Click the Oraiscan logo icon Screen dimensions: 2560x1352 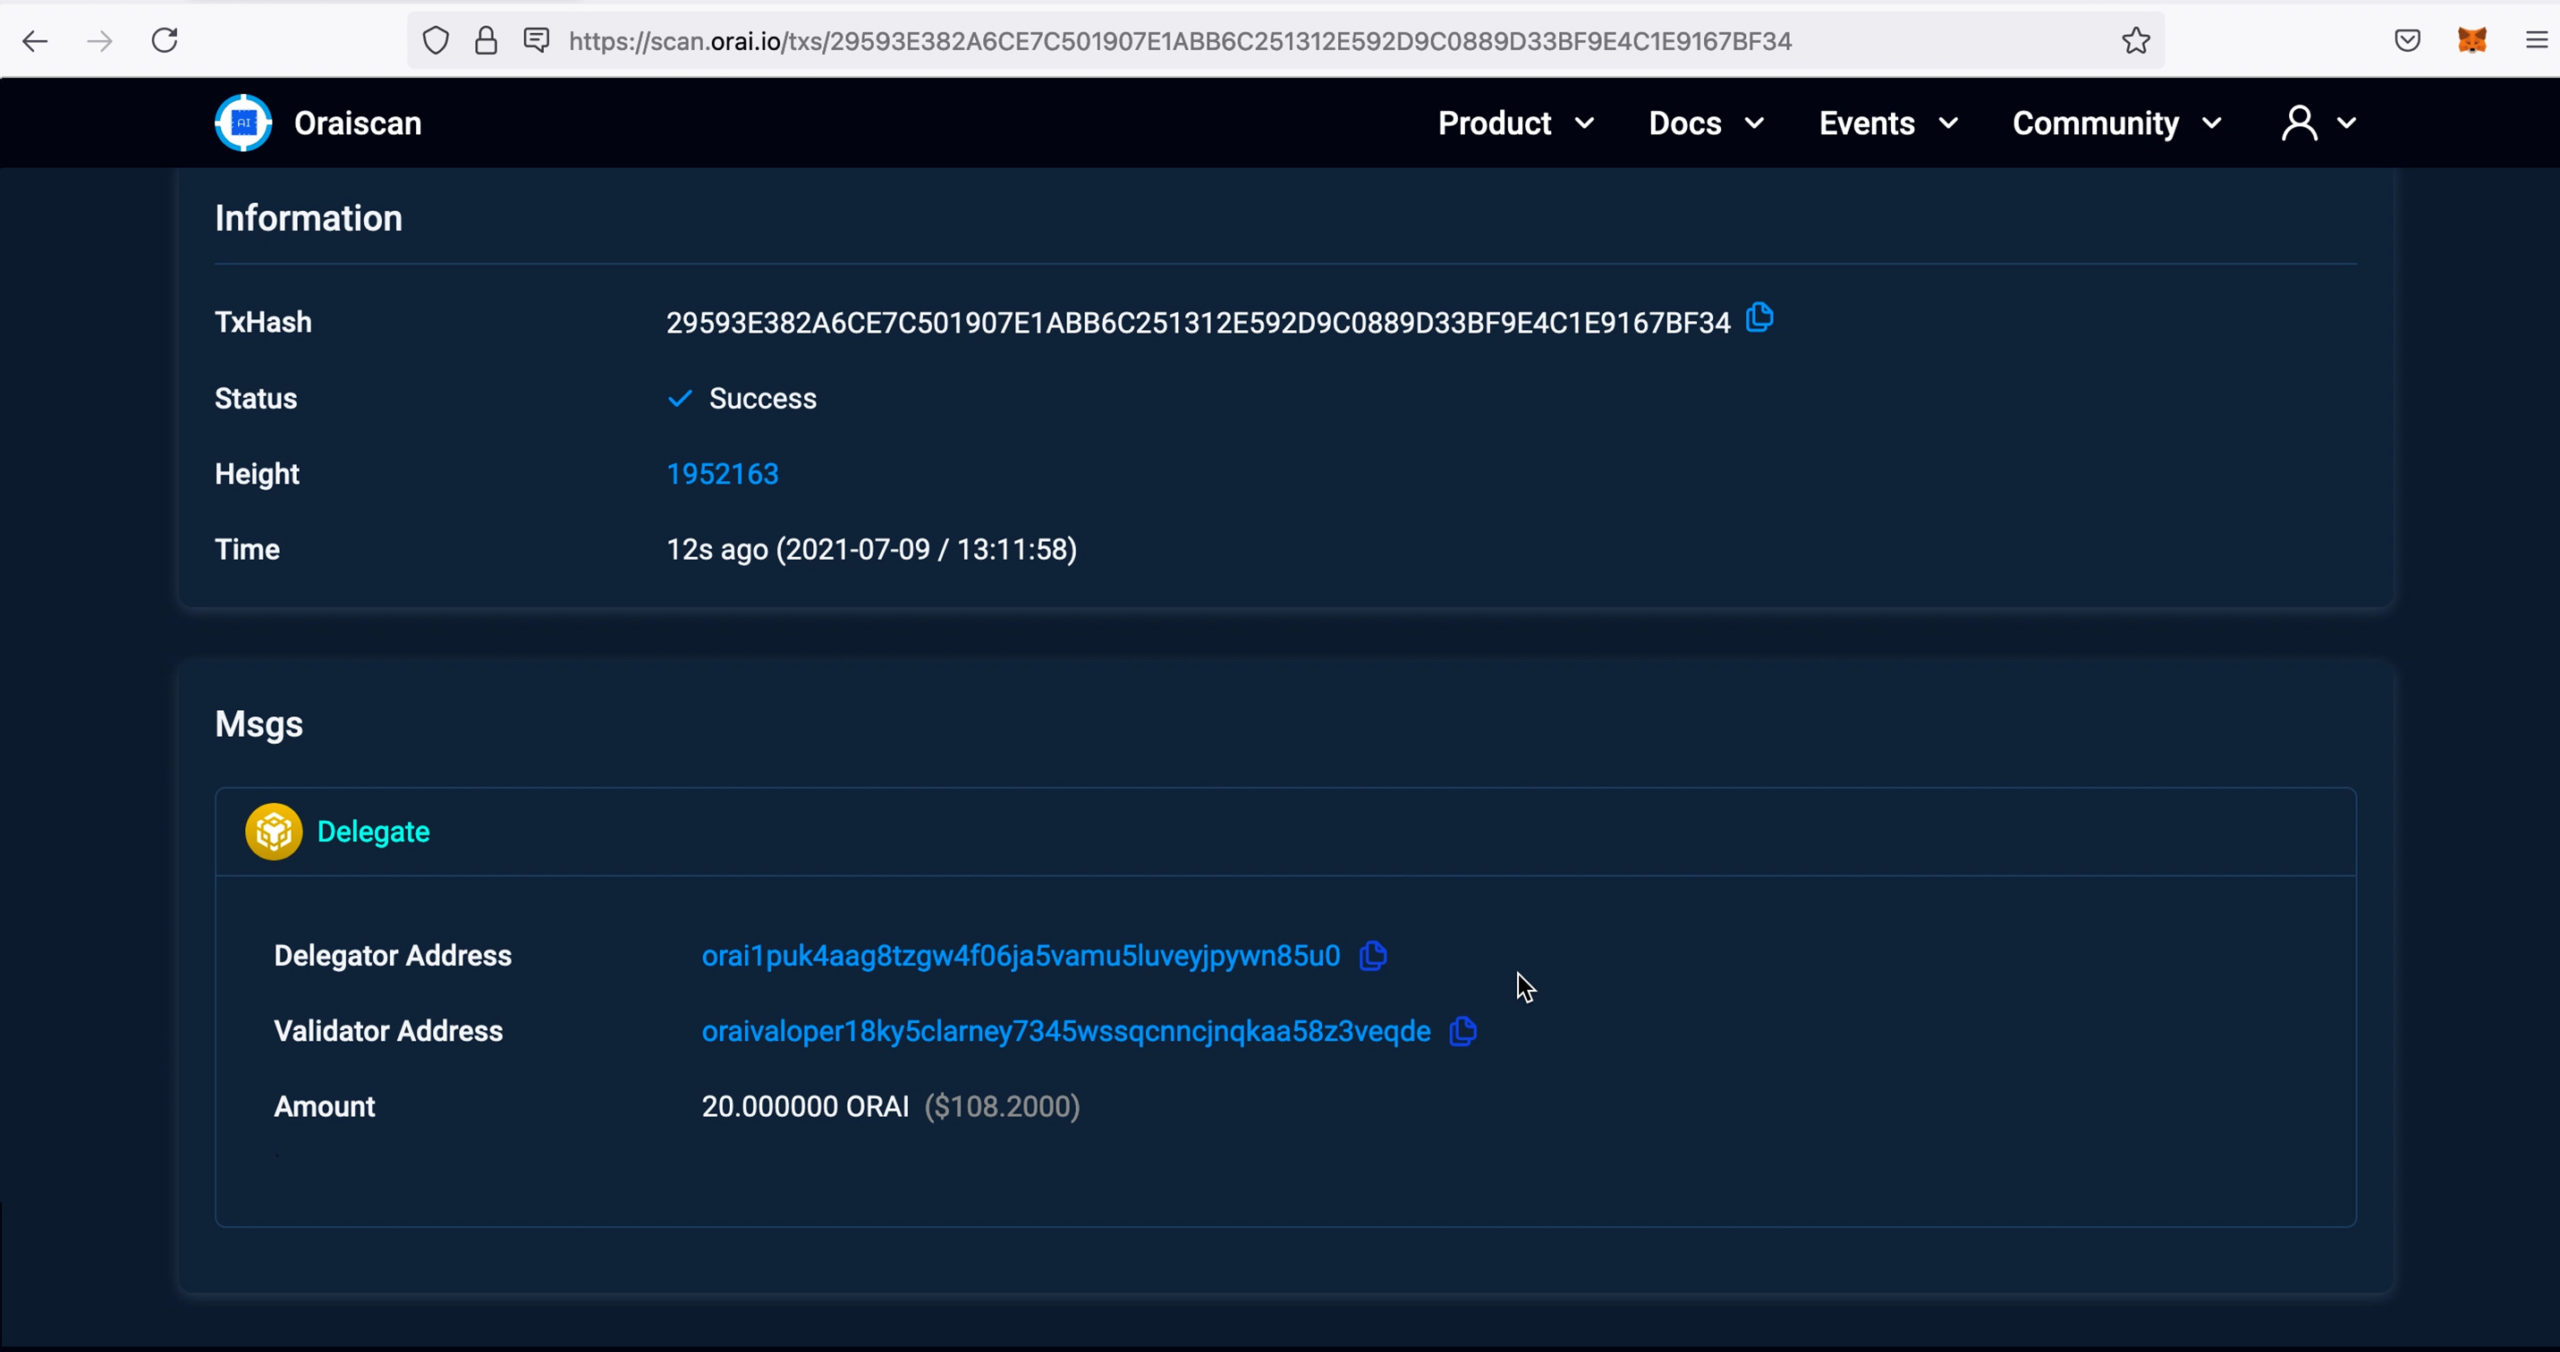pyautogui.click(x=243, y=123)
